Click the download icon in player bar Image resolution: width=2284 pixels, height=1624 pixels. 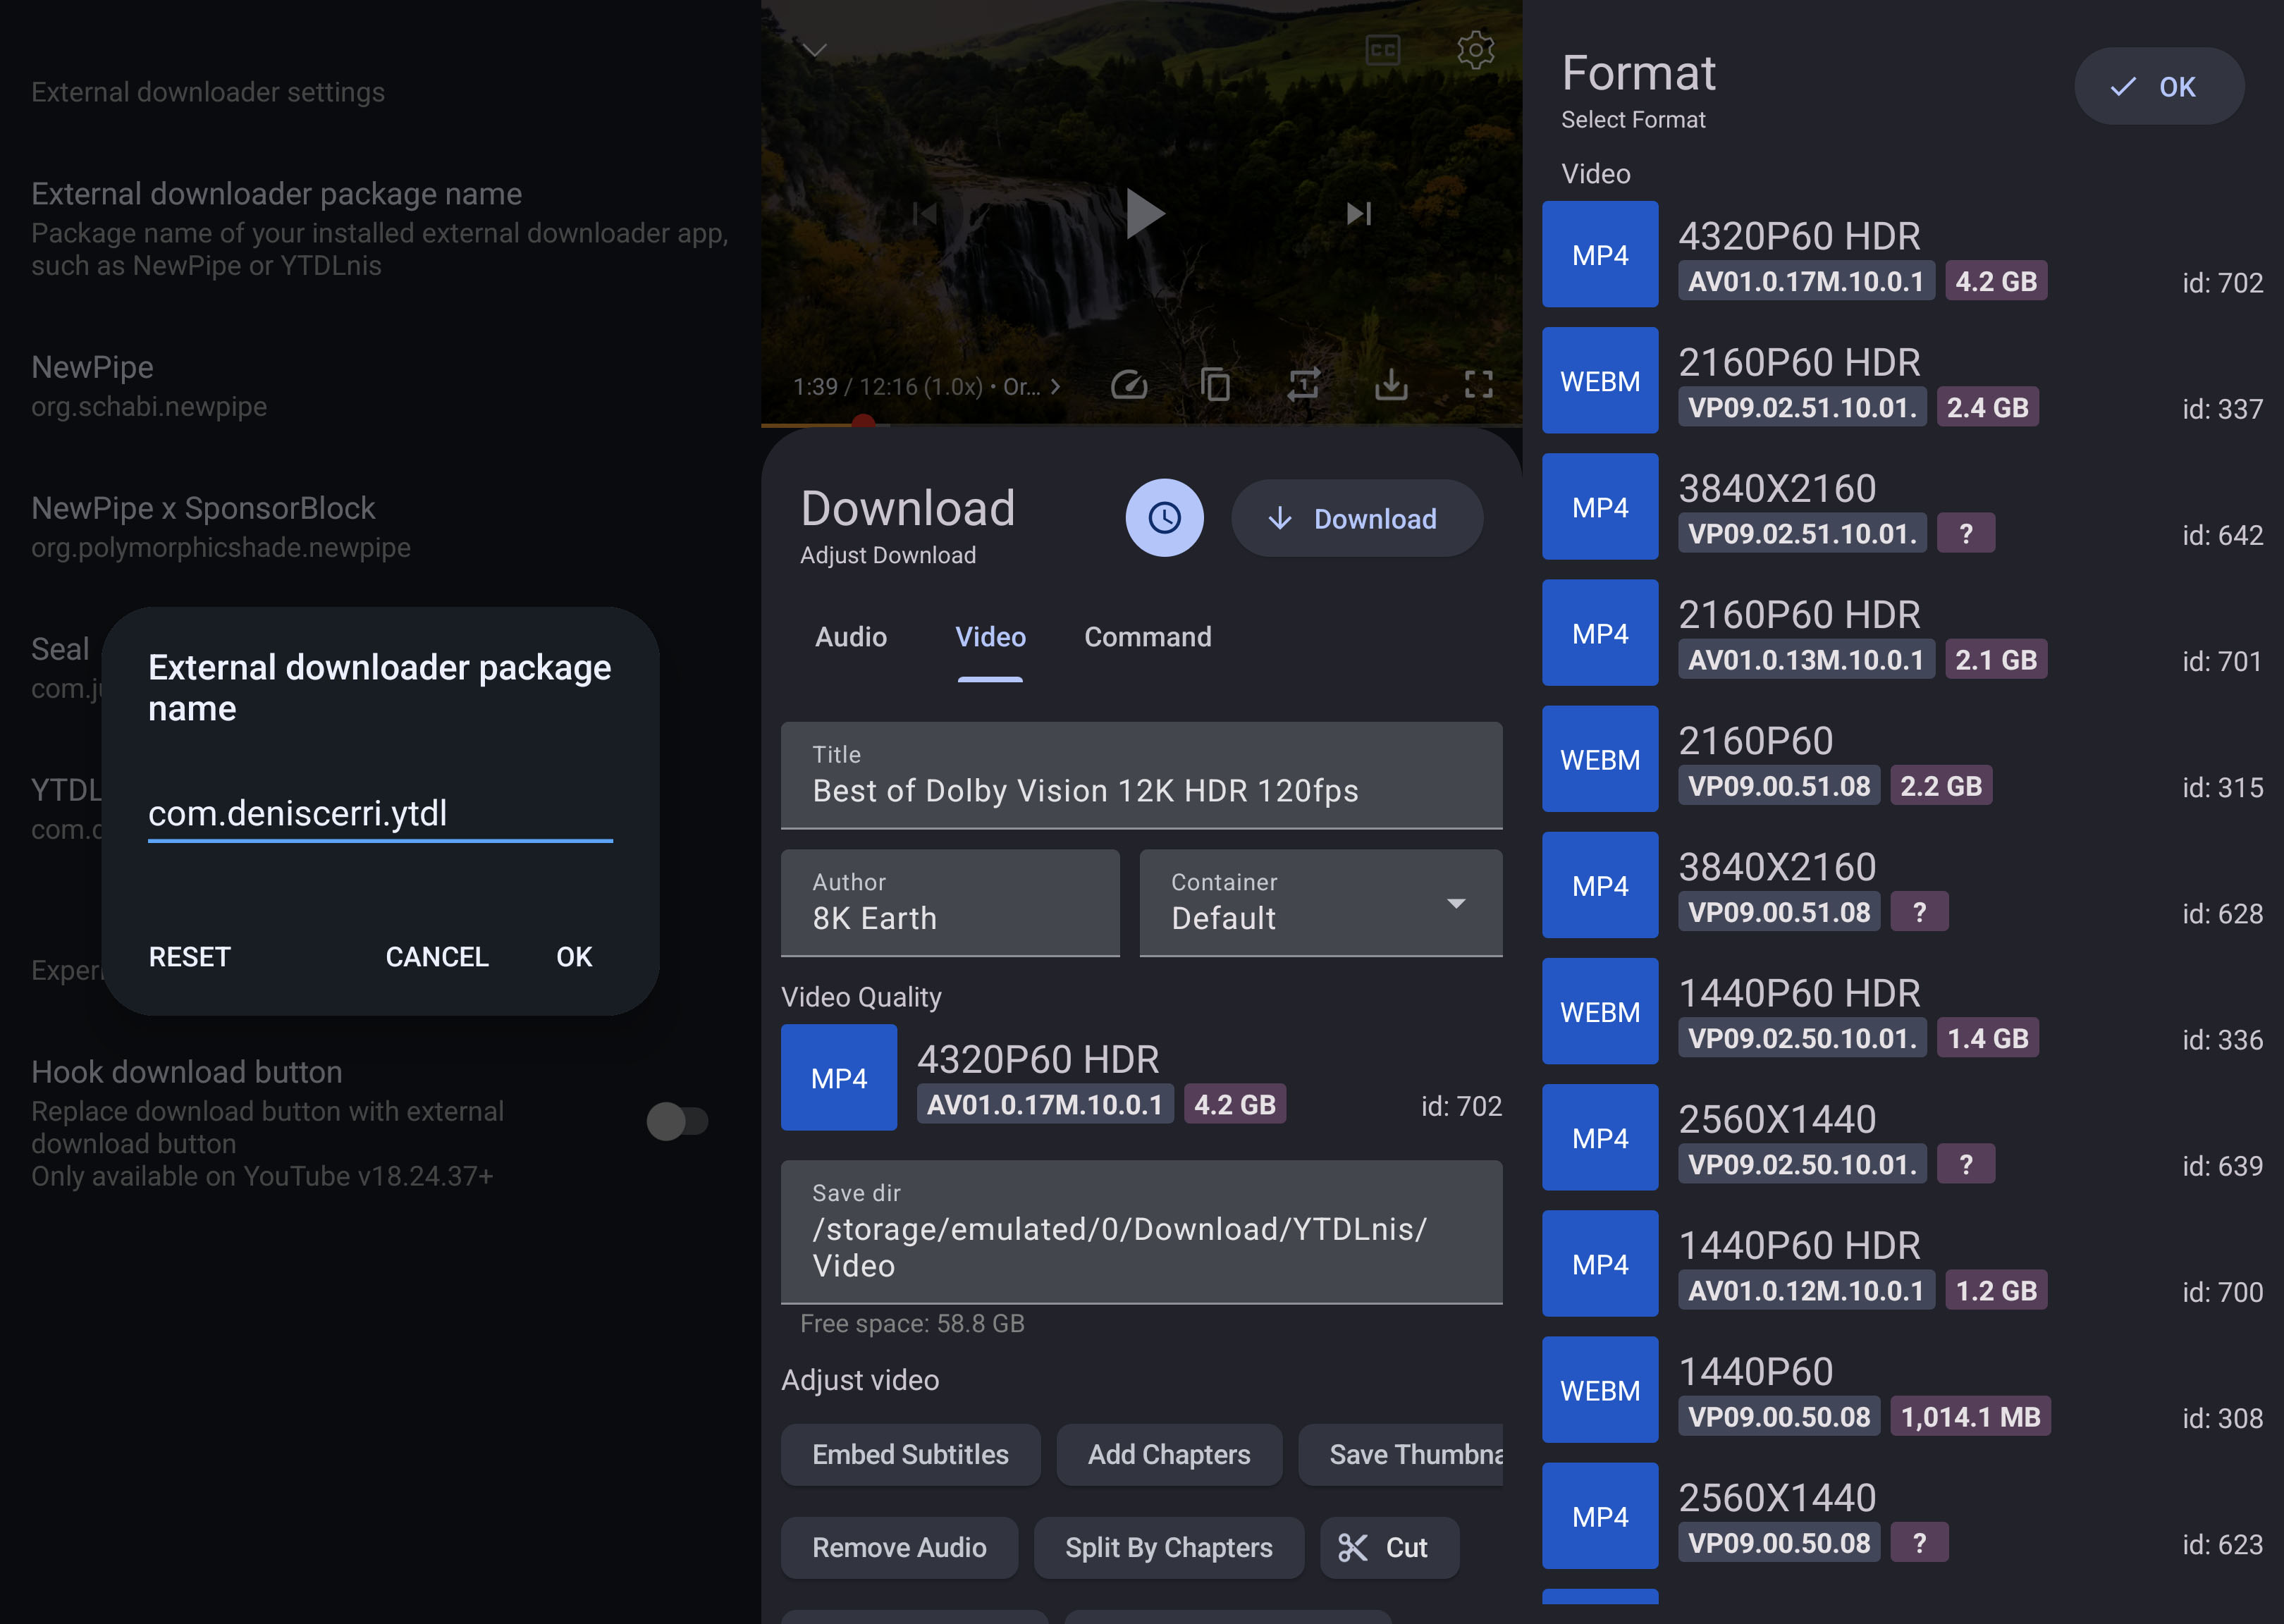point(1391,385)
